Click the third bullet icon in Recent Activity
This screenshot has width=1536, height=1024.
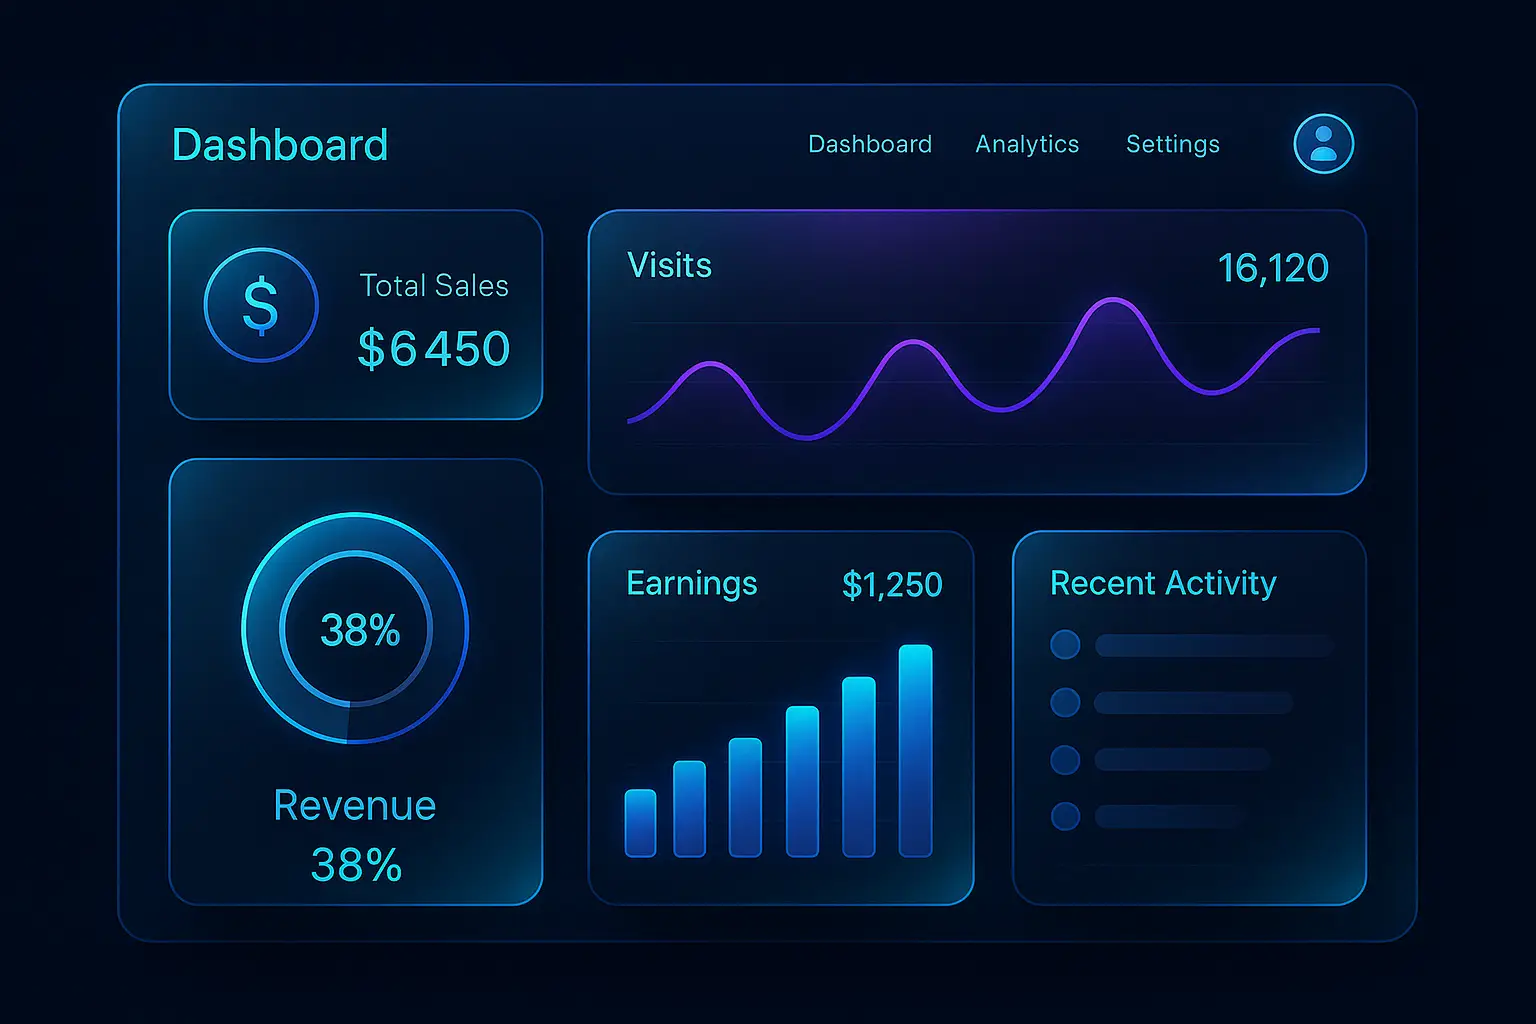point(1064,760)
